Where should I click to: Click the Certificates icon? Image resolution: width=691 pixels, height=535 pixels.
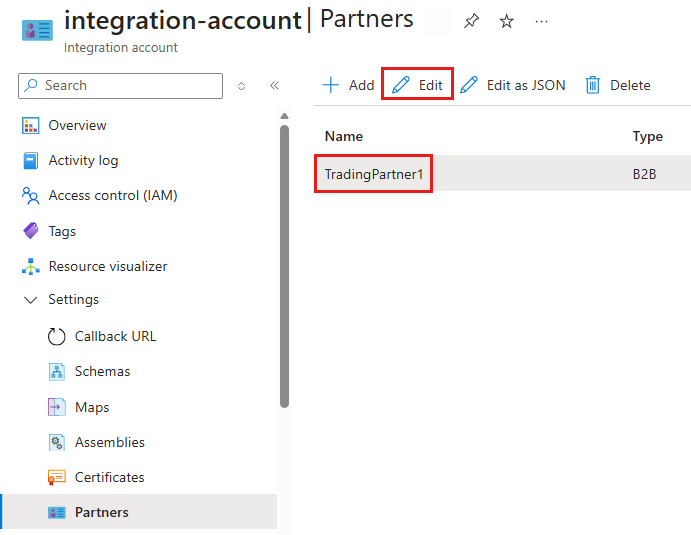pyautogui.click(x=57, y=478)
